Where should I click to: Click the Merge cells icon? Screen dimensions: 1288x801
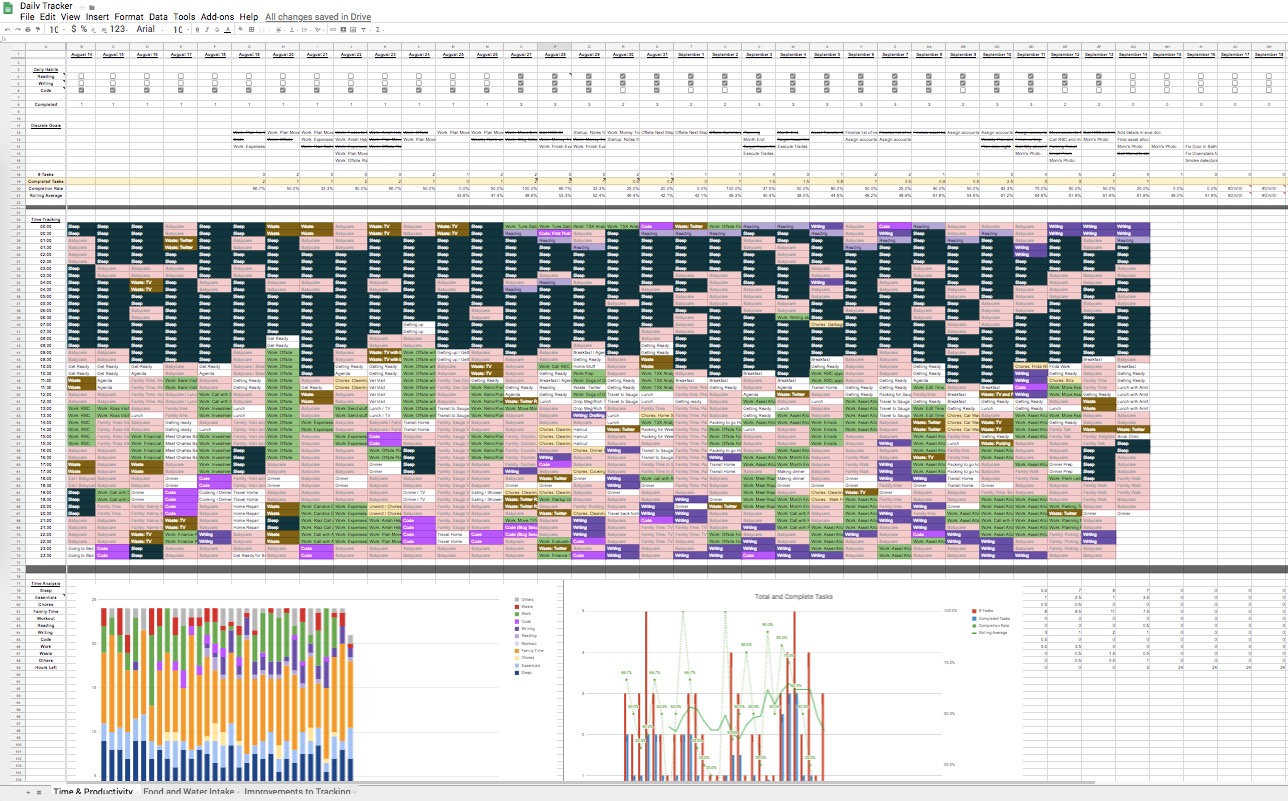pyautogui.click(x=262, y=30)
